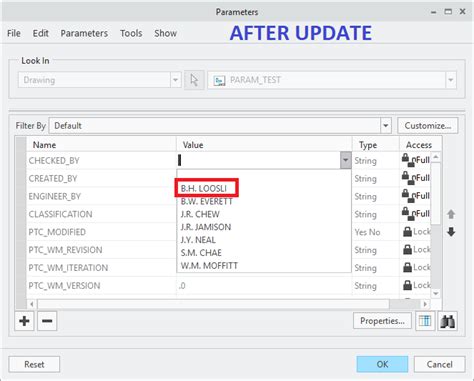The image size is (474, 381).
Task: Click the table's horizontal scrollbar
Action: point(214,304)
